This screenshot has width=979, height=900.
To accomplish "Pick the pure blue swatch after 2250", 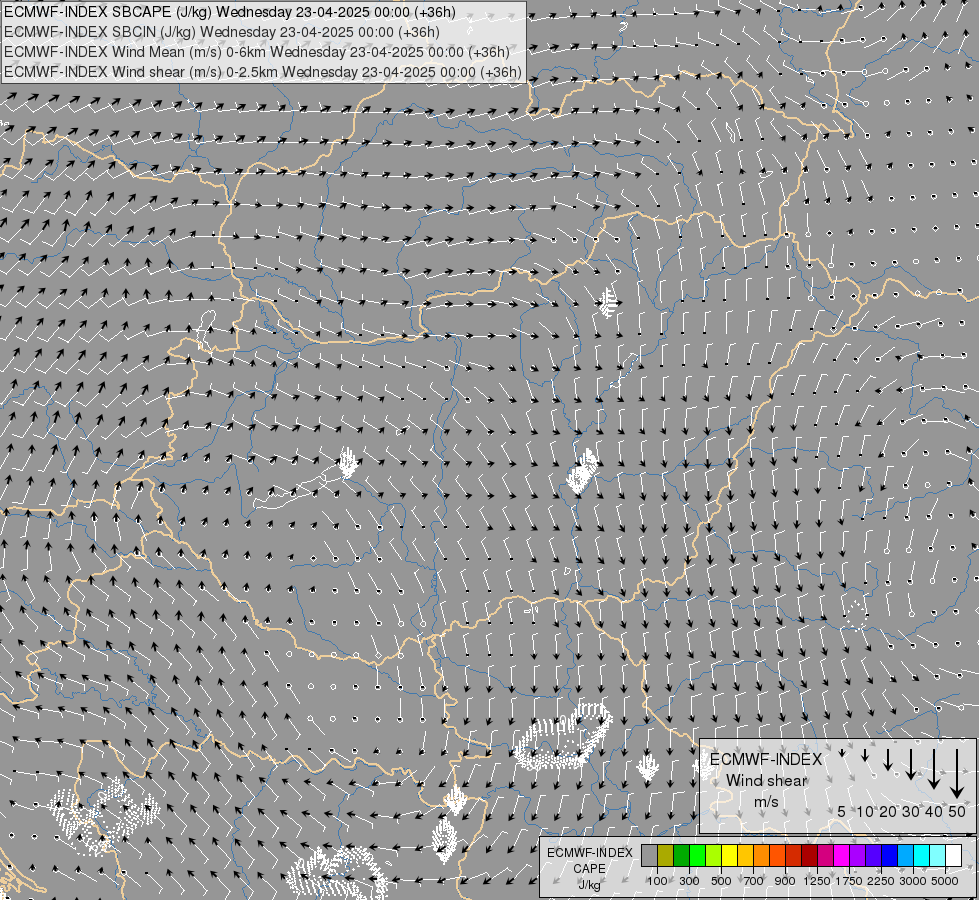I will pos(890,855).
